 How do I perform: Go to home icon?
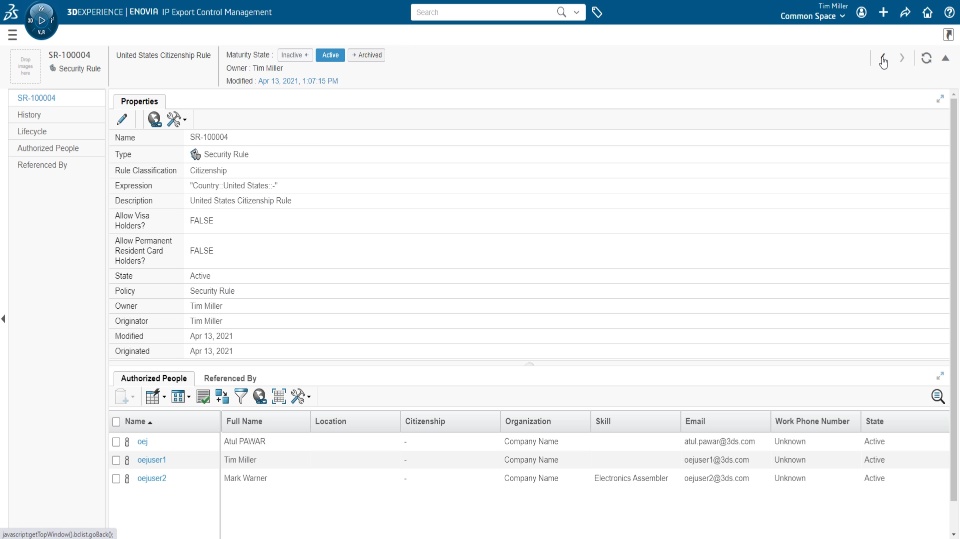(928, 12)
